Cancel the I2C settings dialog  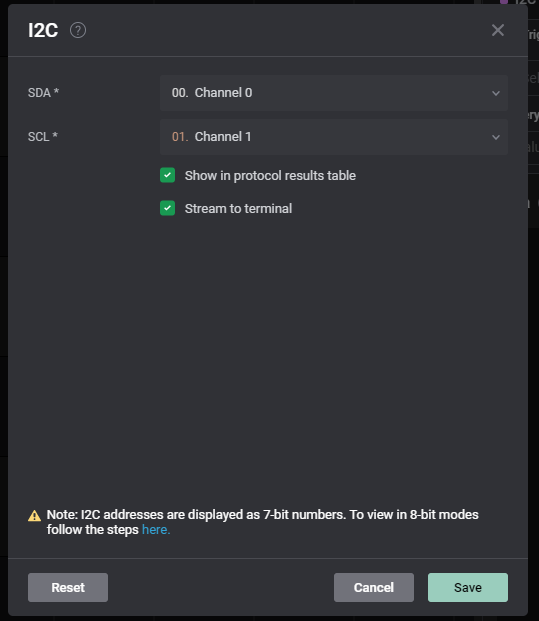pyautogui.click(x=373, y=587)
